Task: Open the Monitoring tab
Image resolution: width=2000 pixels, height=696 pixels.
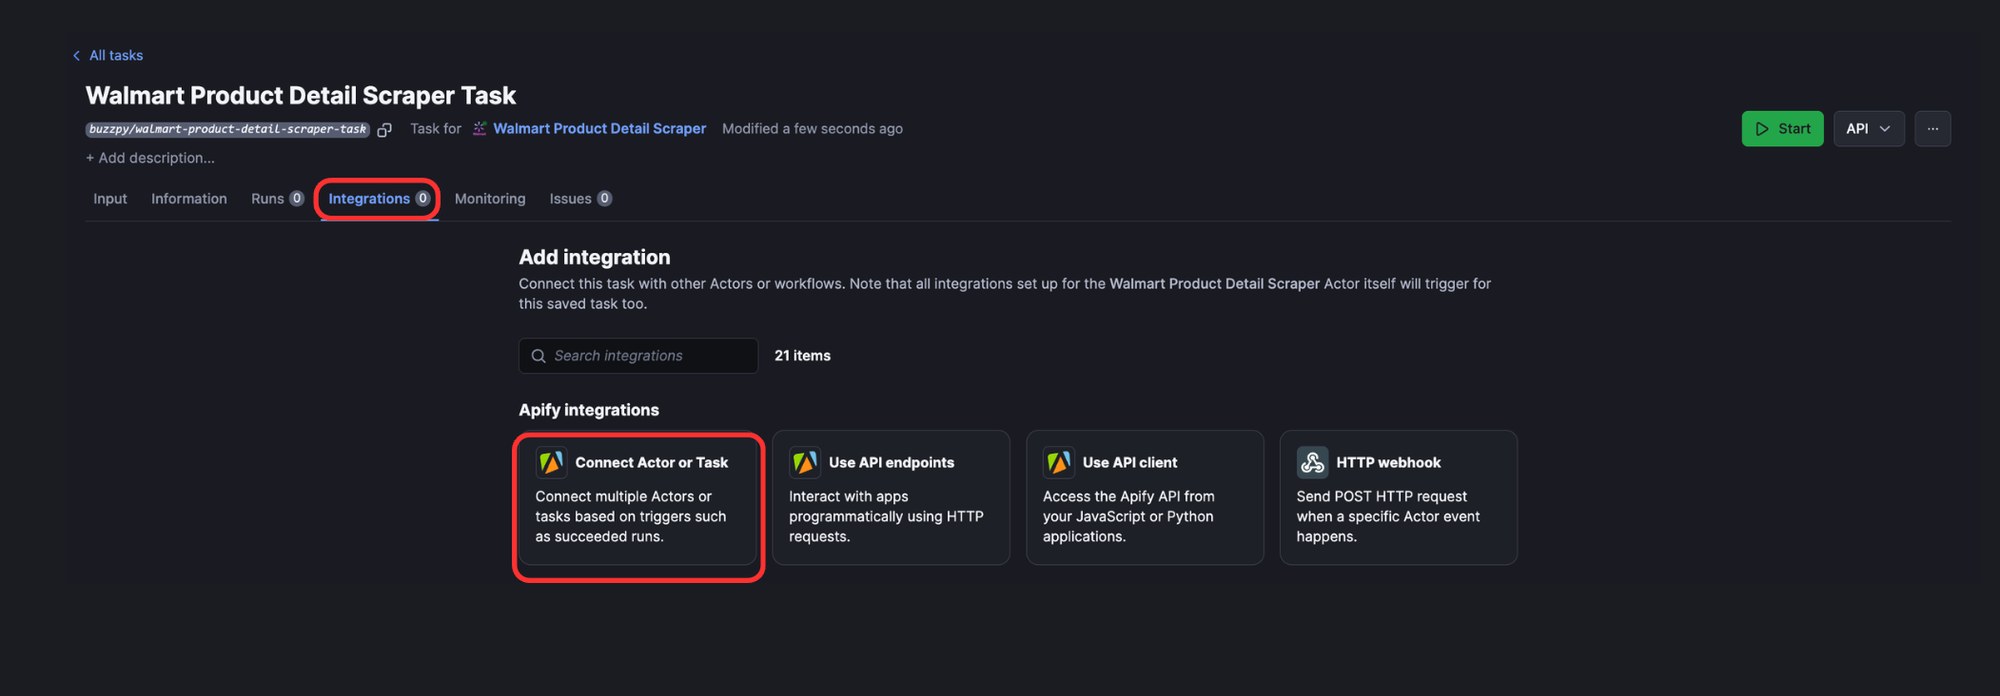Action: tap(490, 199)
